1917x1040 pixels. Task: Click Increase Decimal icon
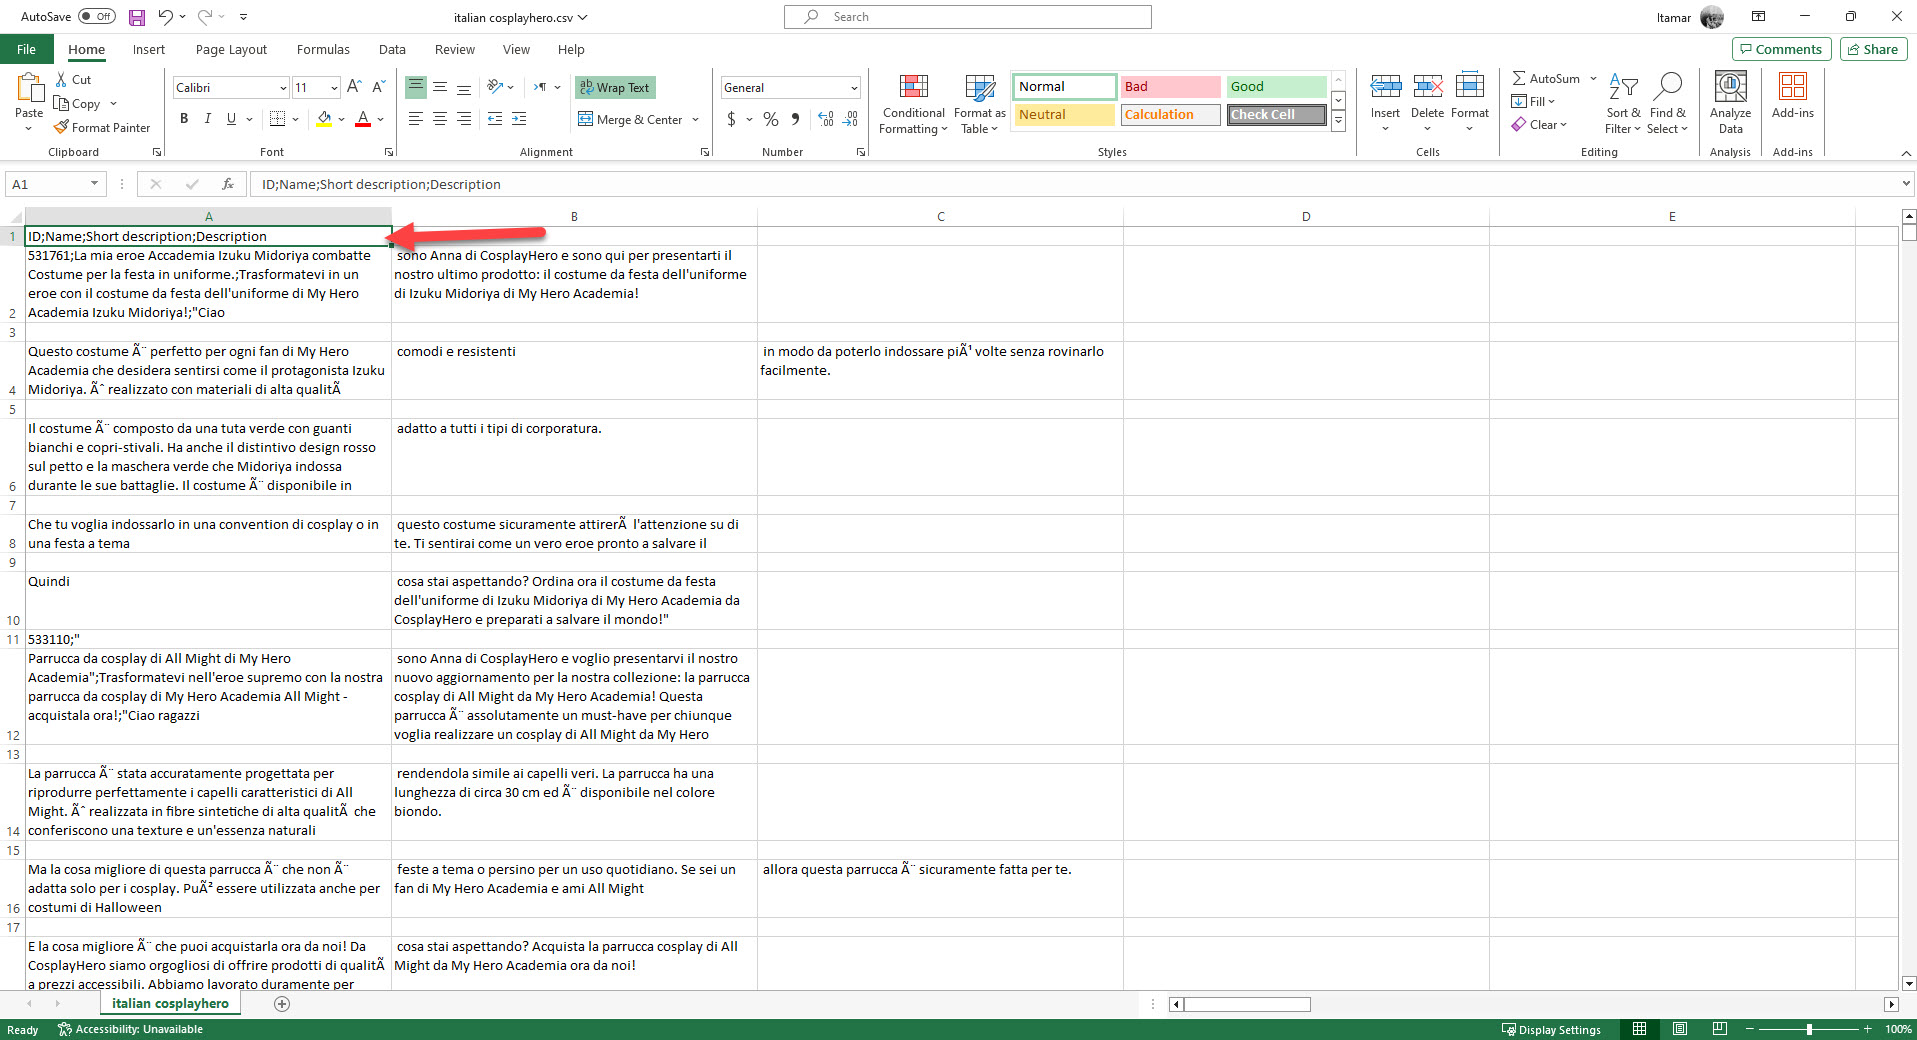pos(826,119)
